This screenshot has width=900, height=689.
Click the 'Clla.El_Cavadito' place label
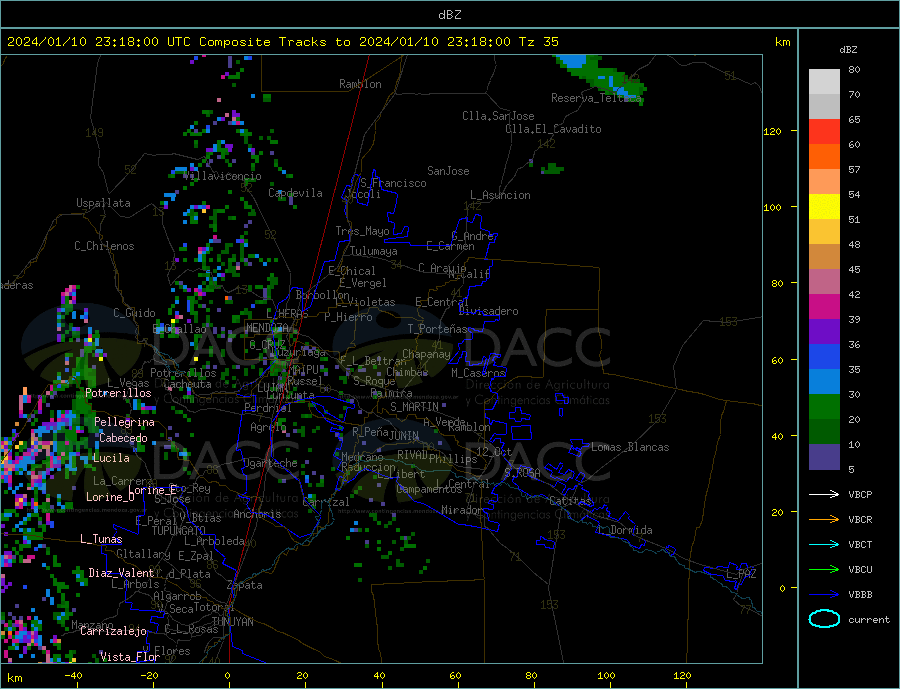coord(553,129)
